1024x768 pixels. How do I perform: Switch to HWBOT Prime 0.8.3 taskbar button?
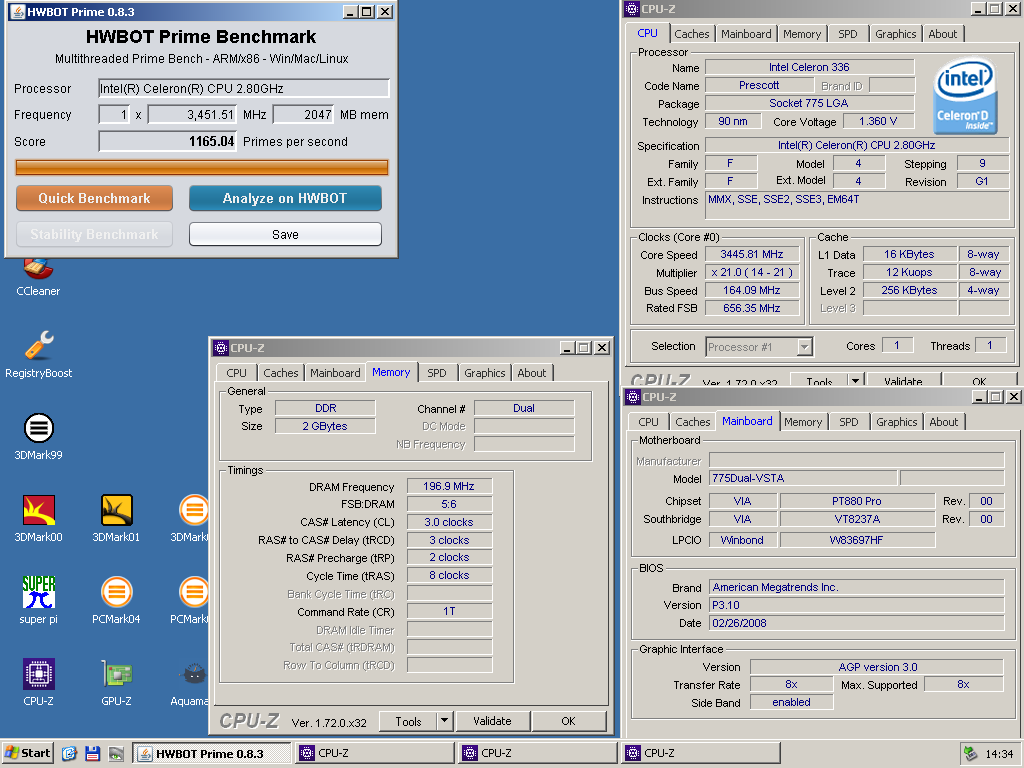pyautogui.click(x=212, y=753)
